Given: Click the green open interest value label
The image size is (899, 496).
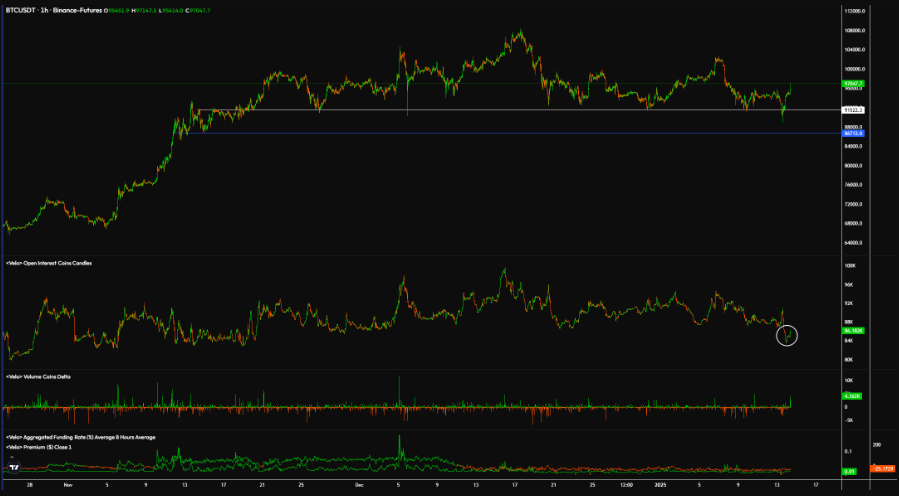Looking at the screenshot, I should point(853,329).
